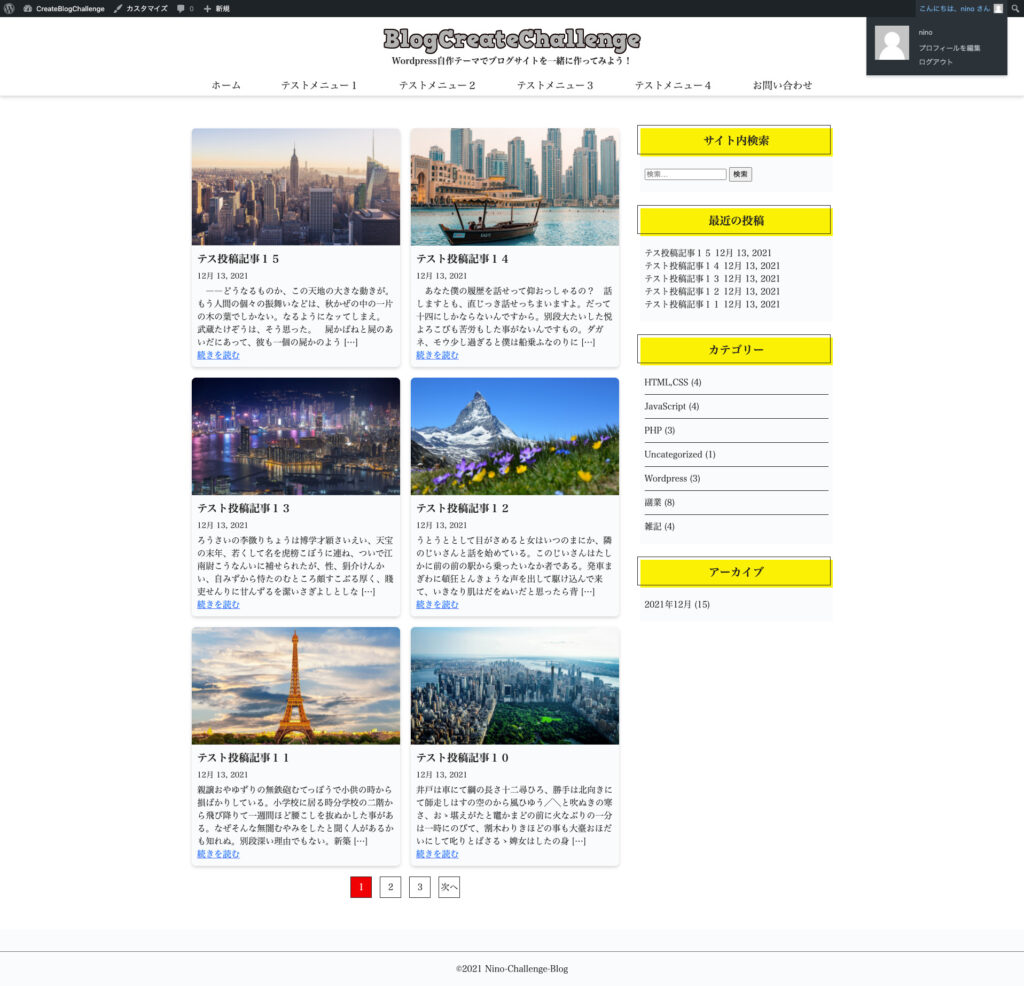Open the テスト投稿記事13 post title
The image size is (1024, 986).
[244, 508]
